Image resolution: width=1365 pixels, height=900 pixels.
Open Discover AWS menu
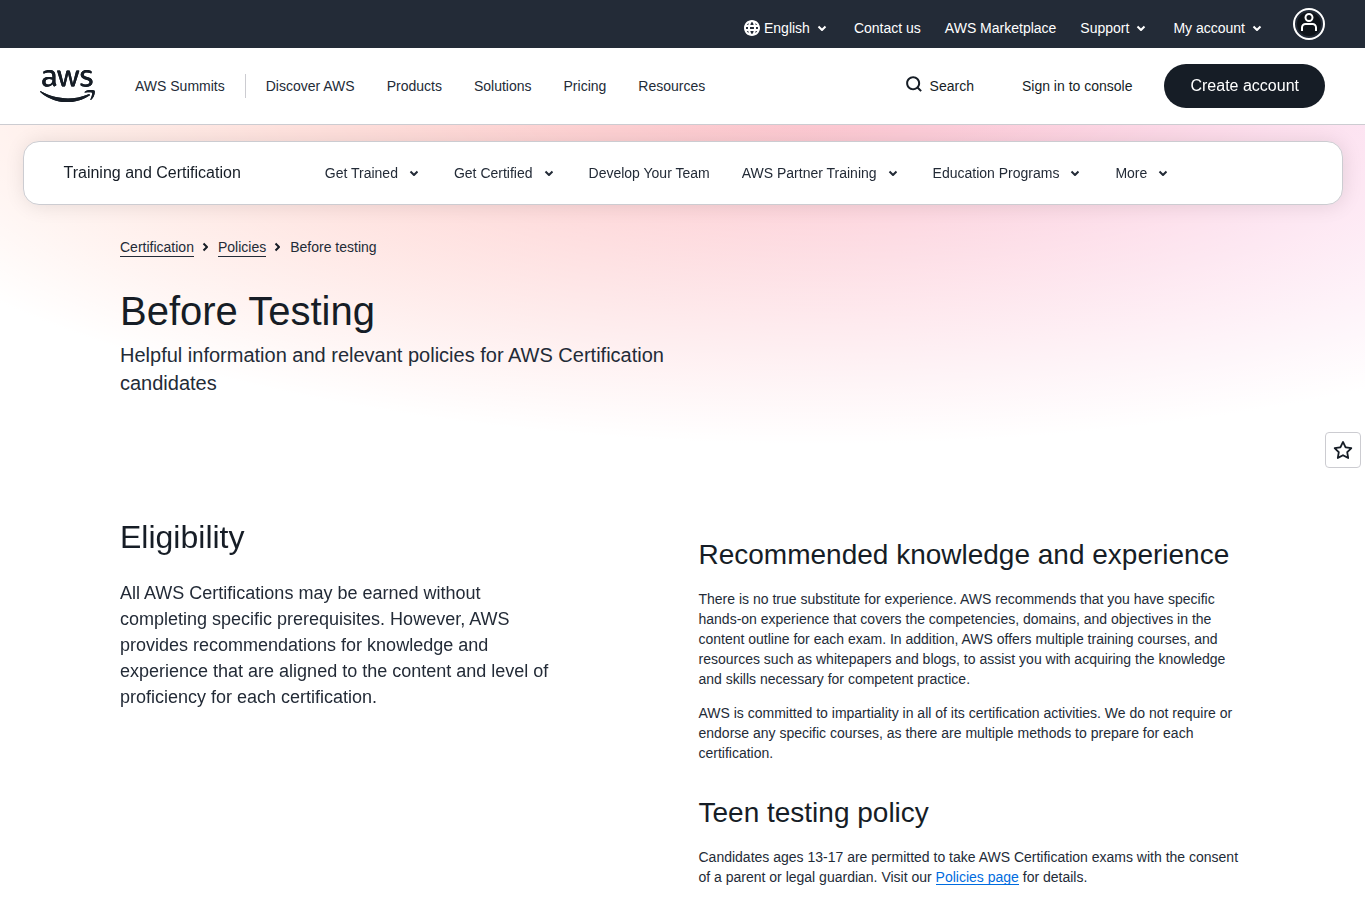[310, 86]
